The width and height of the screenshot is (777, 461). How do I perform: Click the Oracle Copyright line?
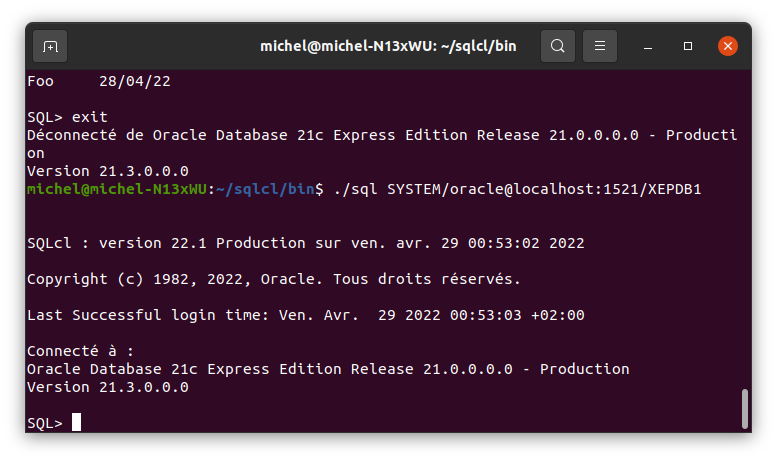pos(273,279)
